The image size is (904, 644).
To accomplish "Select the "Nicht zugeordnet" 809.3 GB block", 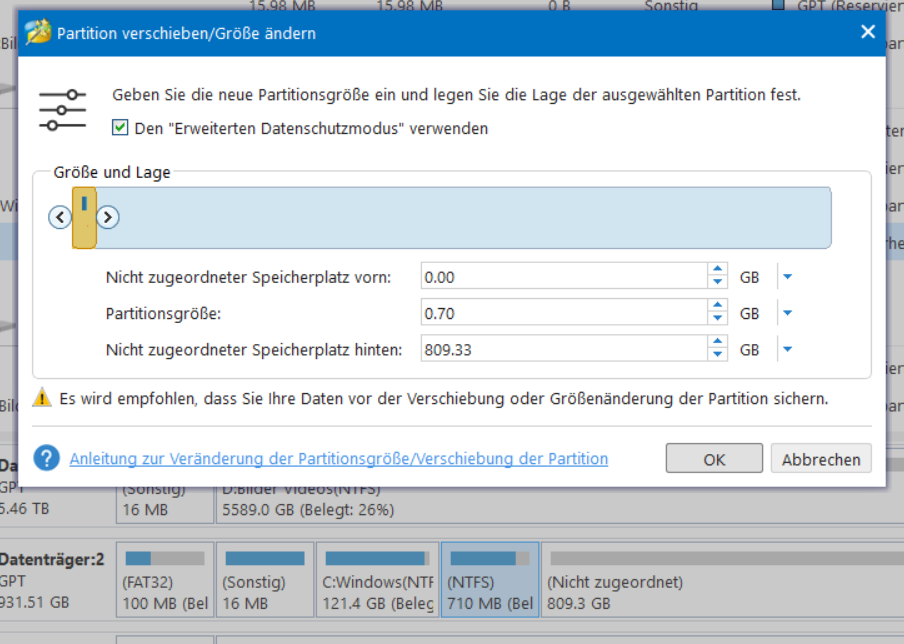I will [x=723, y=579].
